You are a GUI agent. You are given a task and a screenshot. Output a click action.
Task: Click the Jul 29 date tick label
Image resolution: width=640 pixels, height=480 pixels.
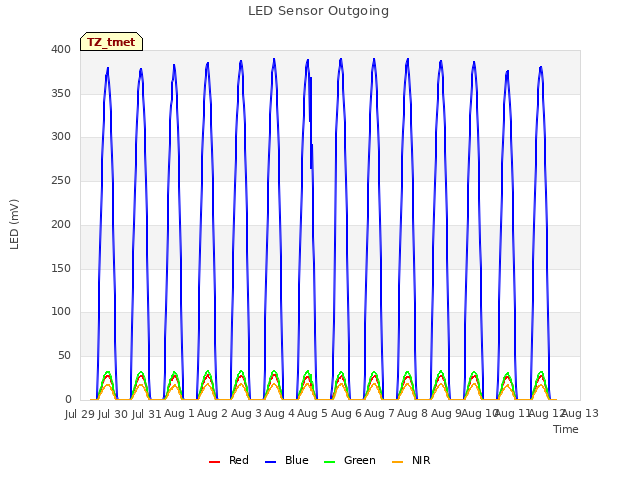(80, 414)
